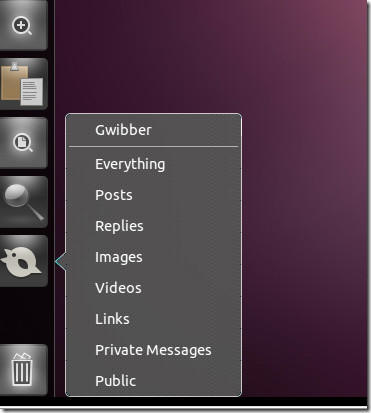Select Gwibber title in quicklist menu
371x413 pixels.
coord(123,130)
